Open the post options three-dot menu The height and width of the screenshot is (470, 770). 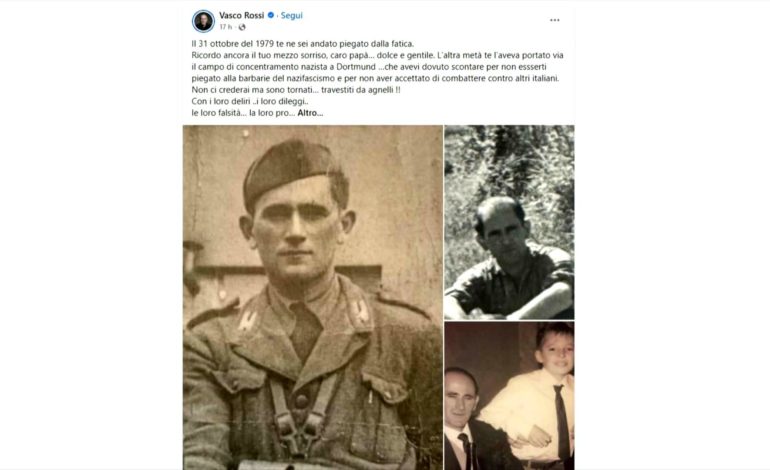554,20
